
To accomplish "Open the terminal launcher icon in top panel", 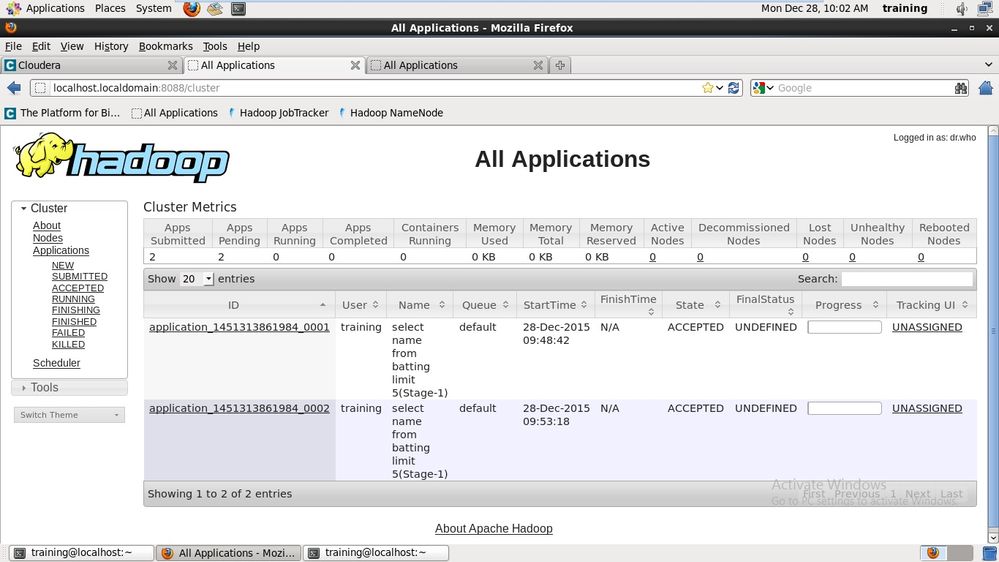I will pos(238,8).
